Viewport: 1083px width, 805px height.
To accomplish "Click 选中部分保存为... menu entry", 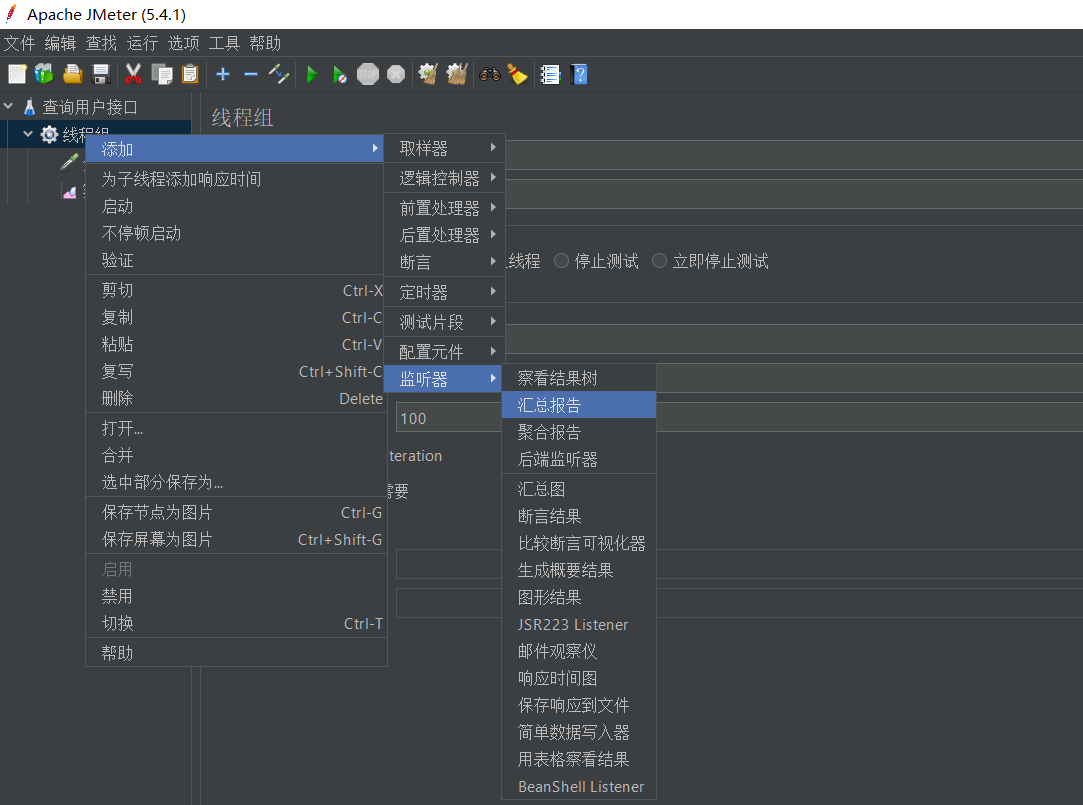I will 236,482.
